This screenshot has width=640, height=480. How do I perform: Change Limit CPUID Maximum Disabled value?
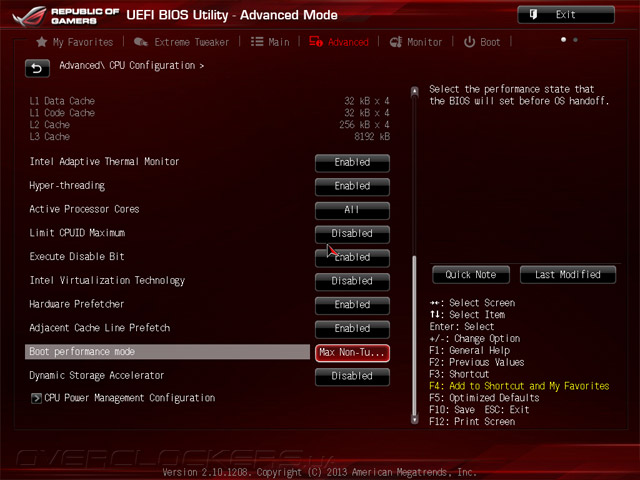352,234
